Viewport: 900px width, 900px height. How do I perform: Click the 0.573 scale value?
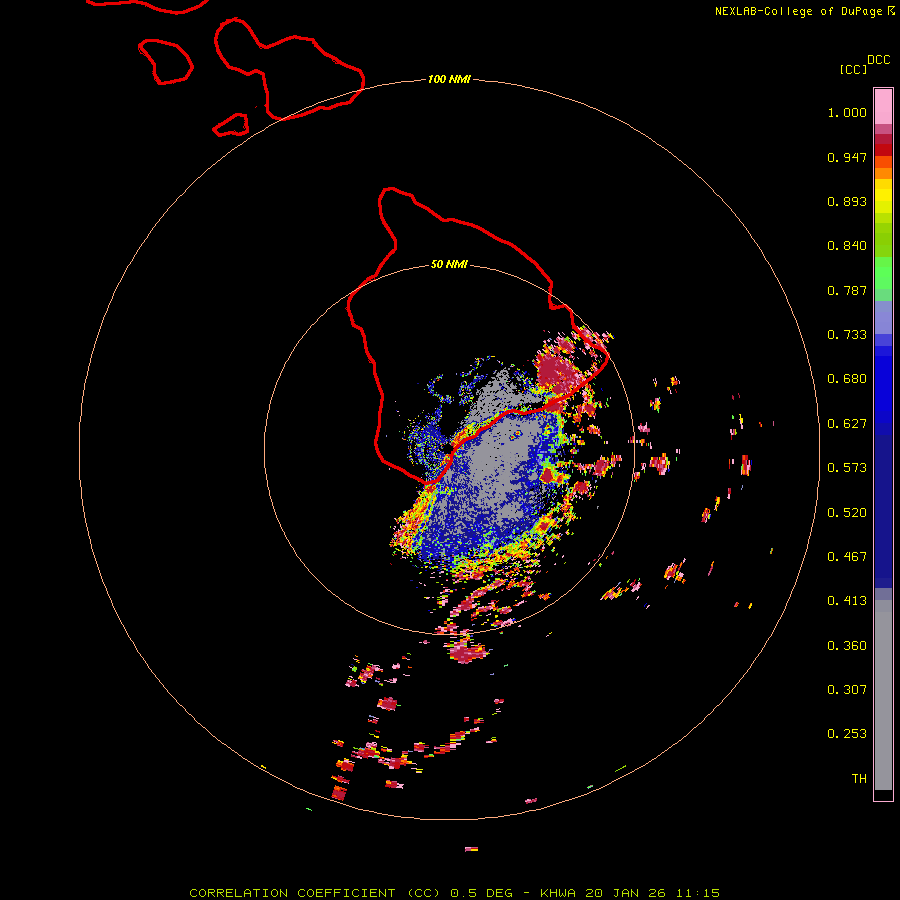[847, 468]
